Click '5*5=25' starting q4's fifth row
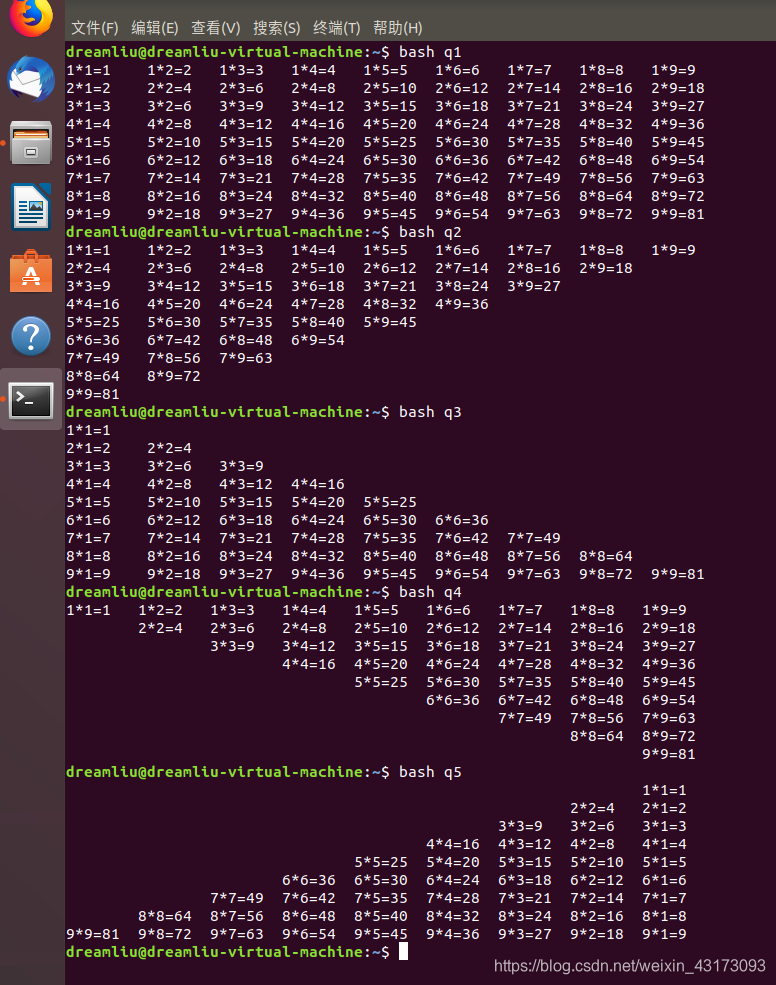The height and width of the screenshot is (985, 776). (x=381, y=682)
